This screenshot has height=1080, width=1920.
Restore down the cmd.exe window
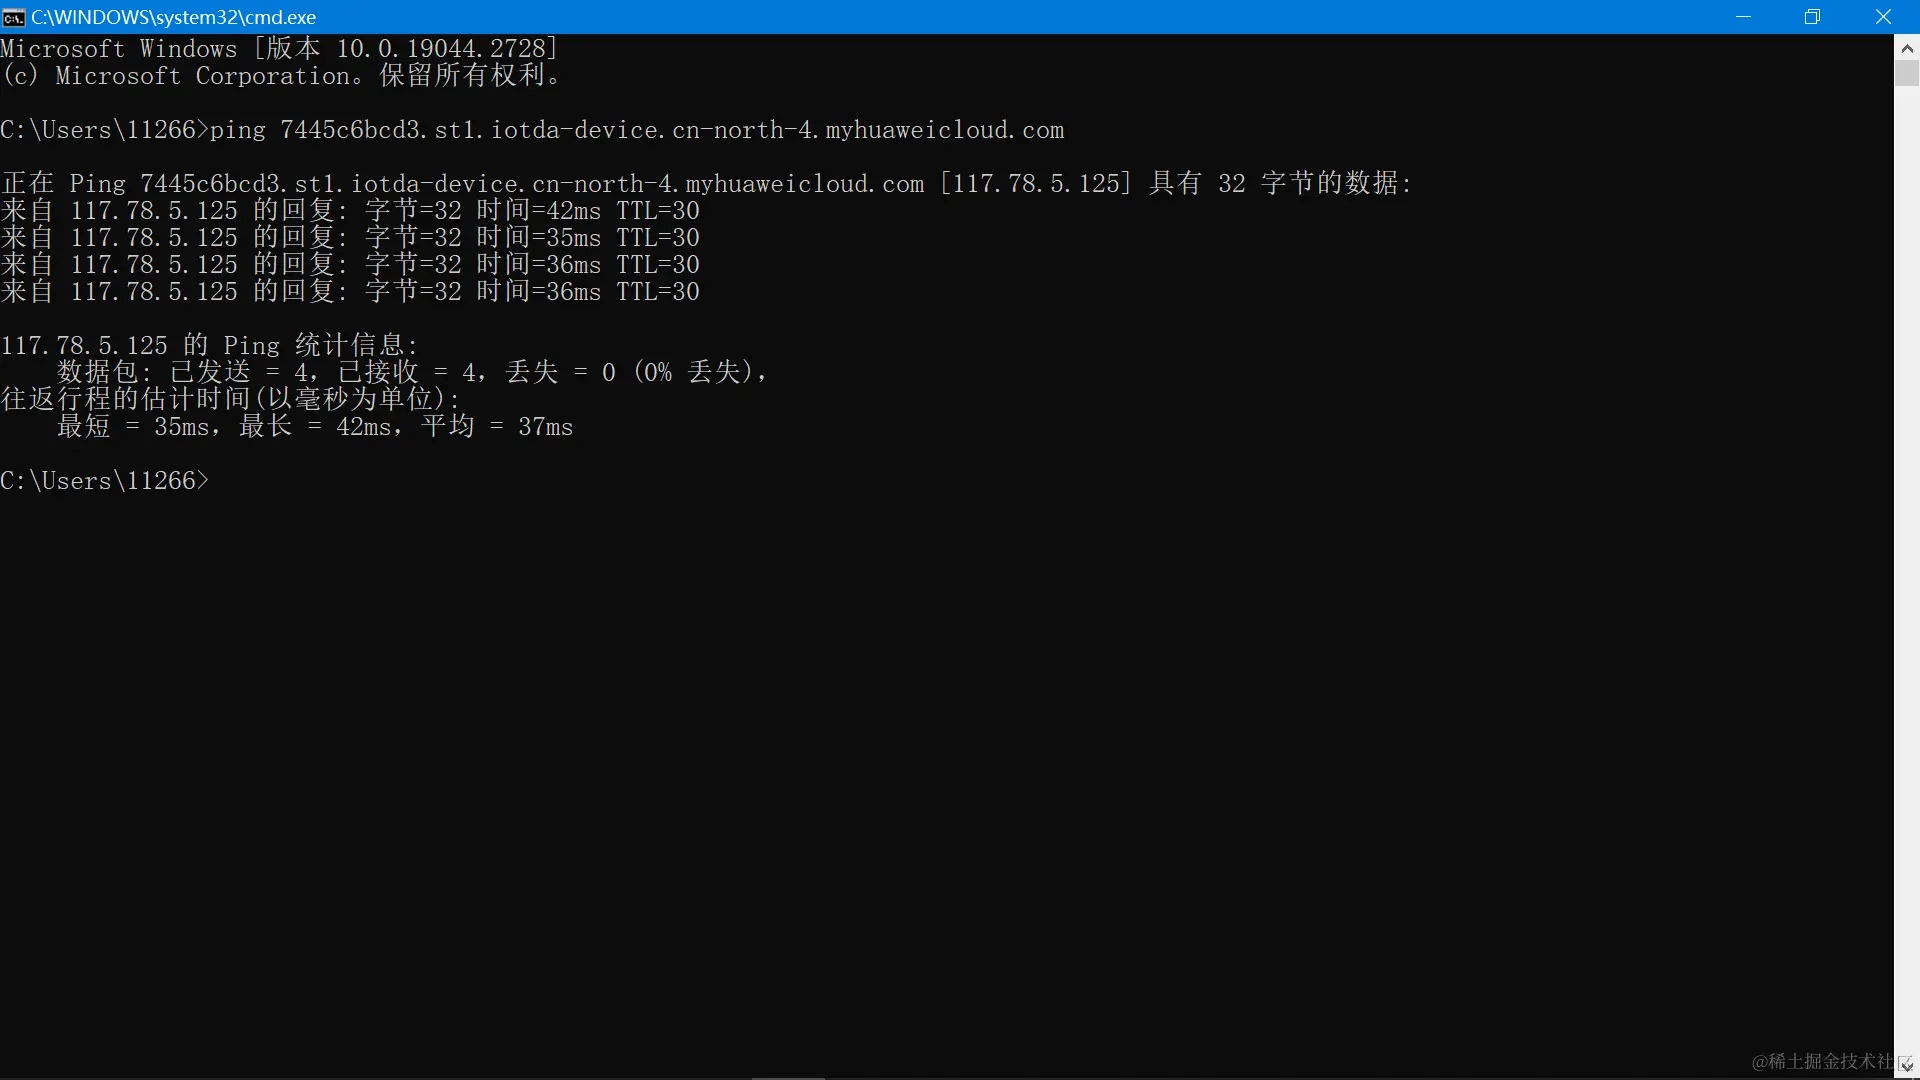[1812, 17]
